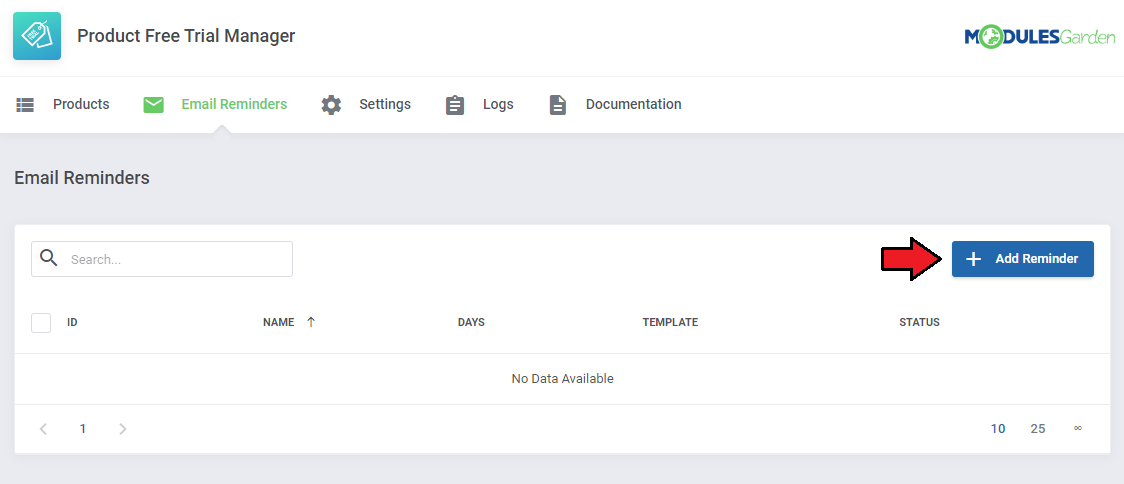The width and height of the screenshot is (1124, 484).
Task: Go to the Logs tab
Action: click(498, 104)
